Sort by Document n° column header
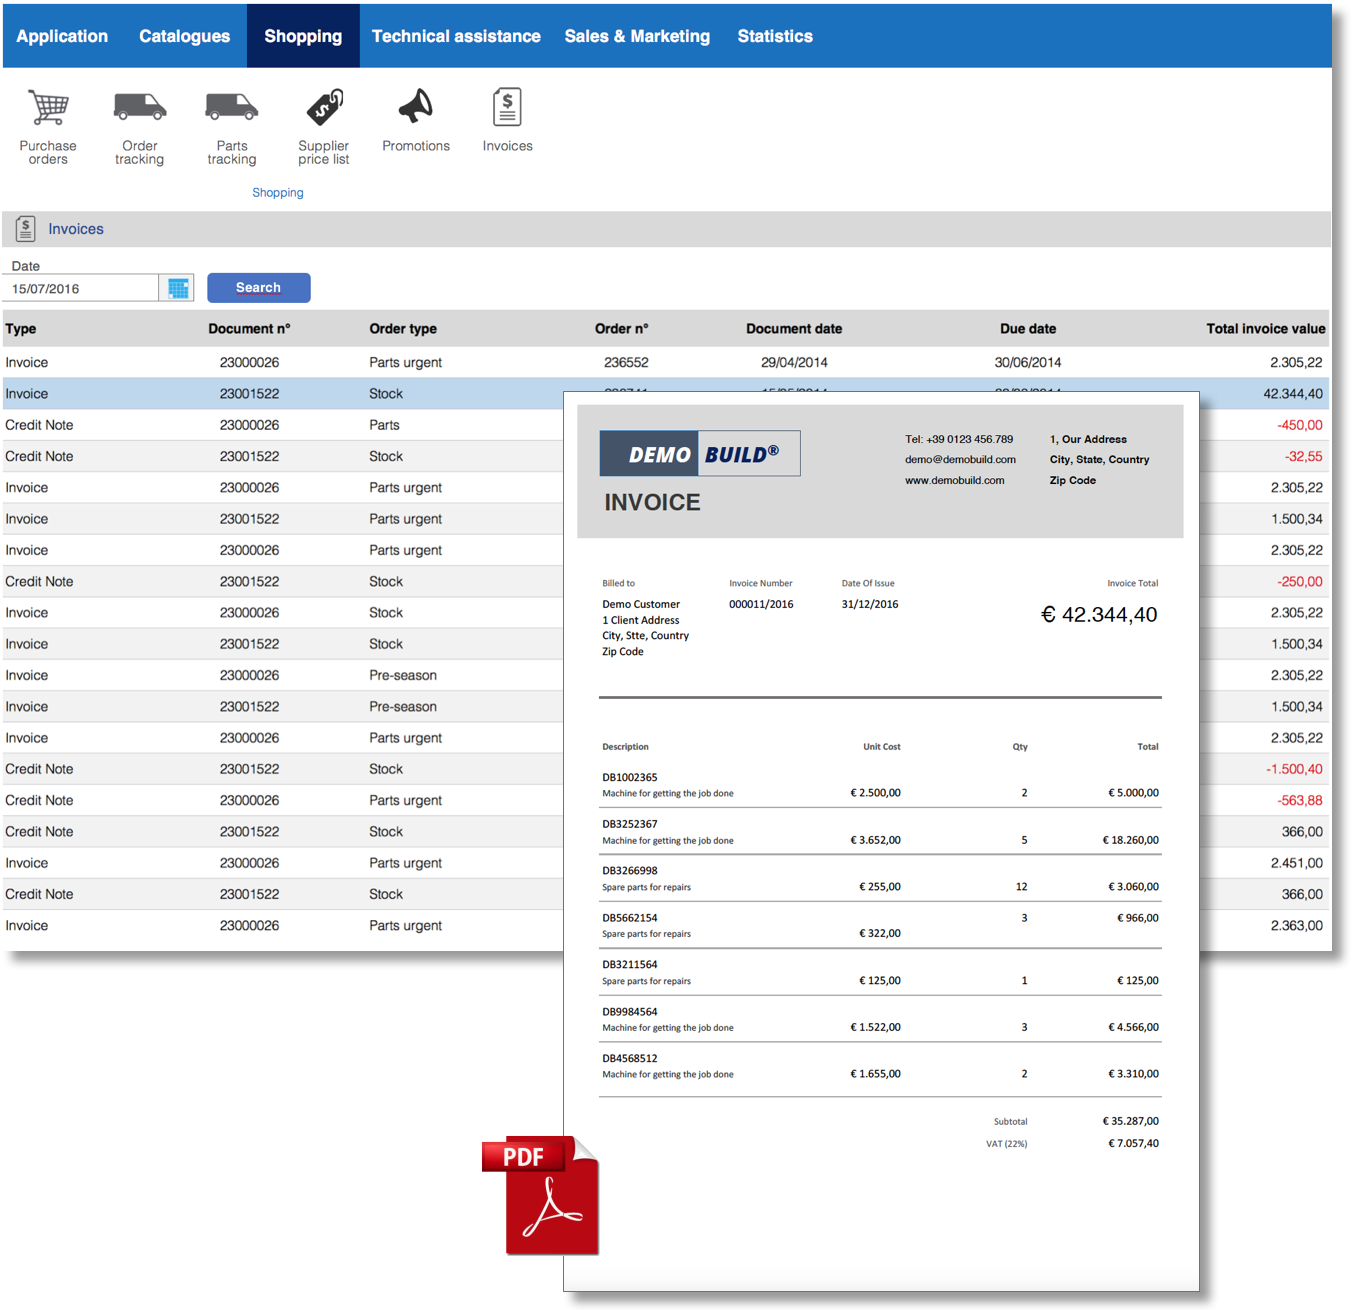Viewport: 1353px width, 1310px height. [249, 329]
